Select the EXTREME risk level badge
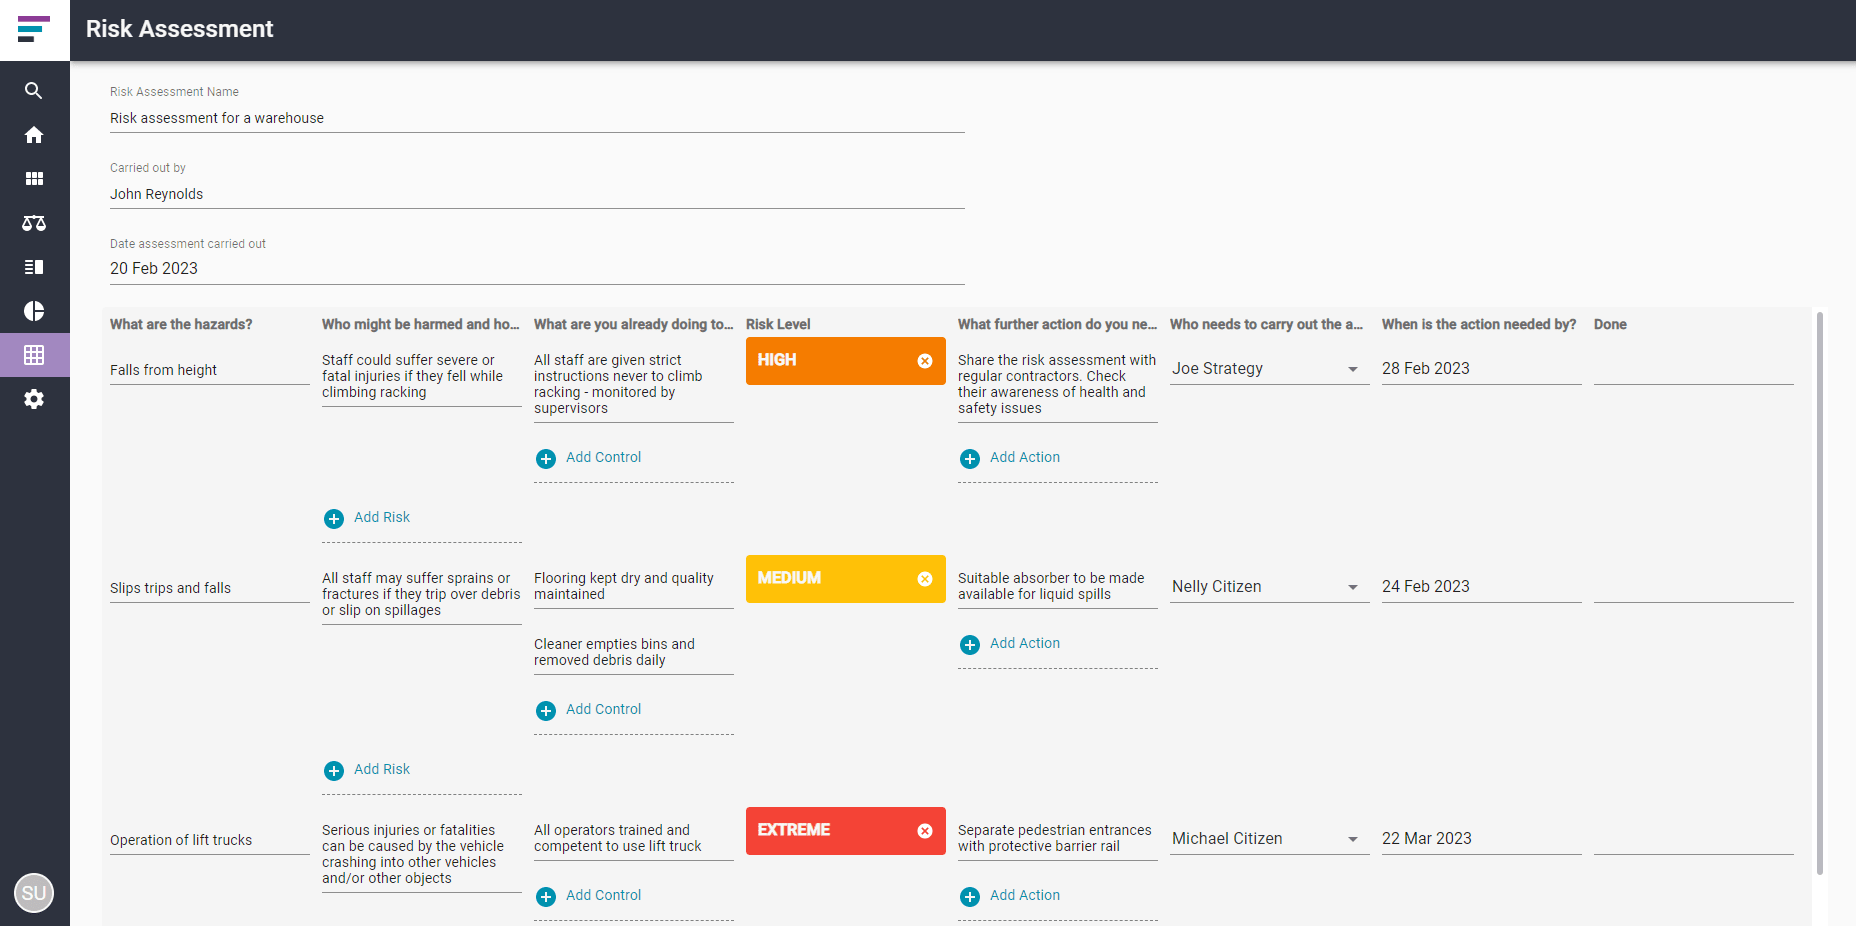Viewport: 1856px width, 926px height. [846, 831]
